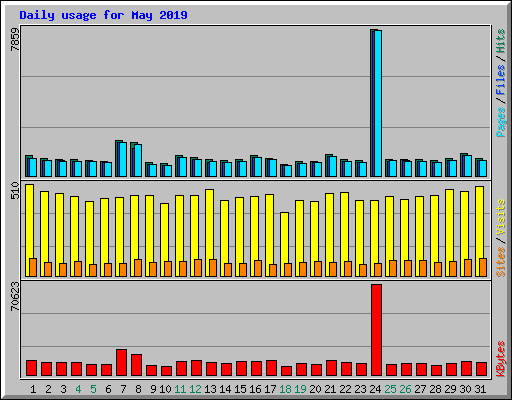The height and width of the screenshot is (400, 512).
Task: Click the day 31 axis label
Action: [x=480, y=389]
